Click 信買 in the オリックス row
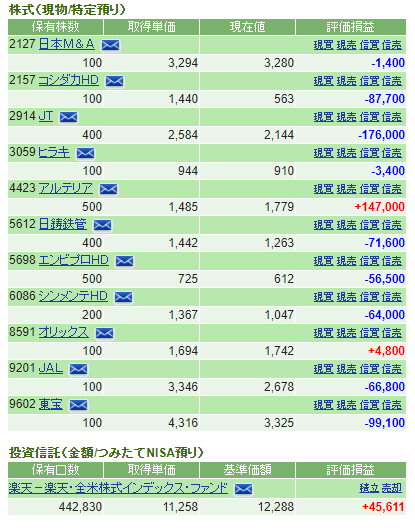415x528 pixels. [x=370, y=333]
